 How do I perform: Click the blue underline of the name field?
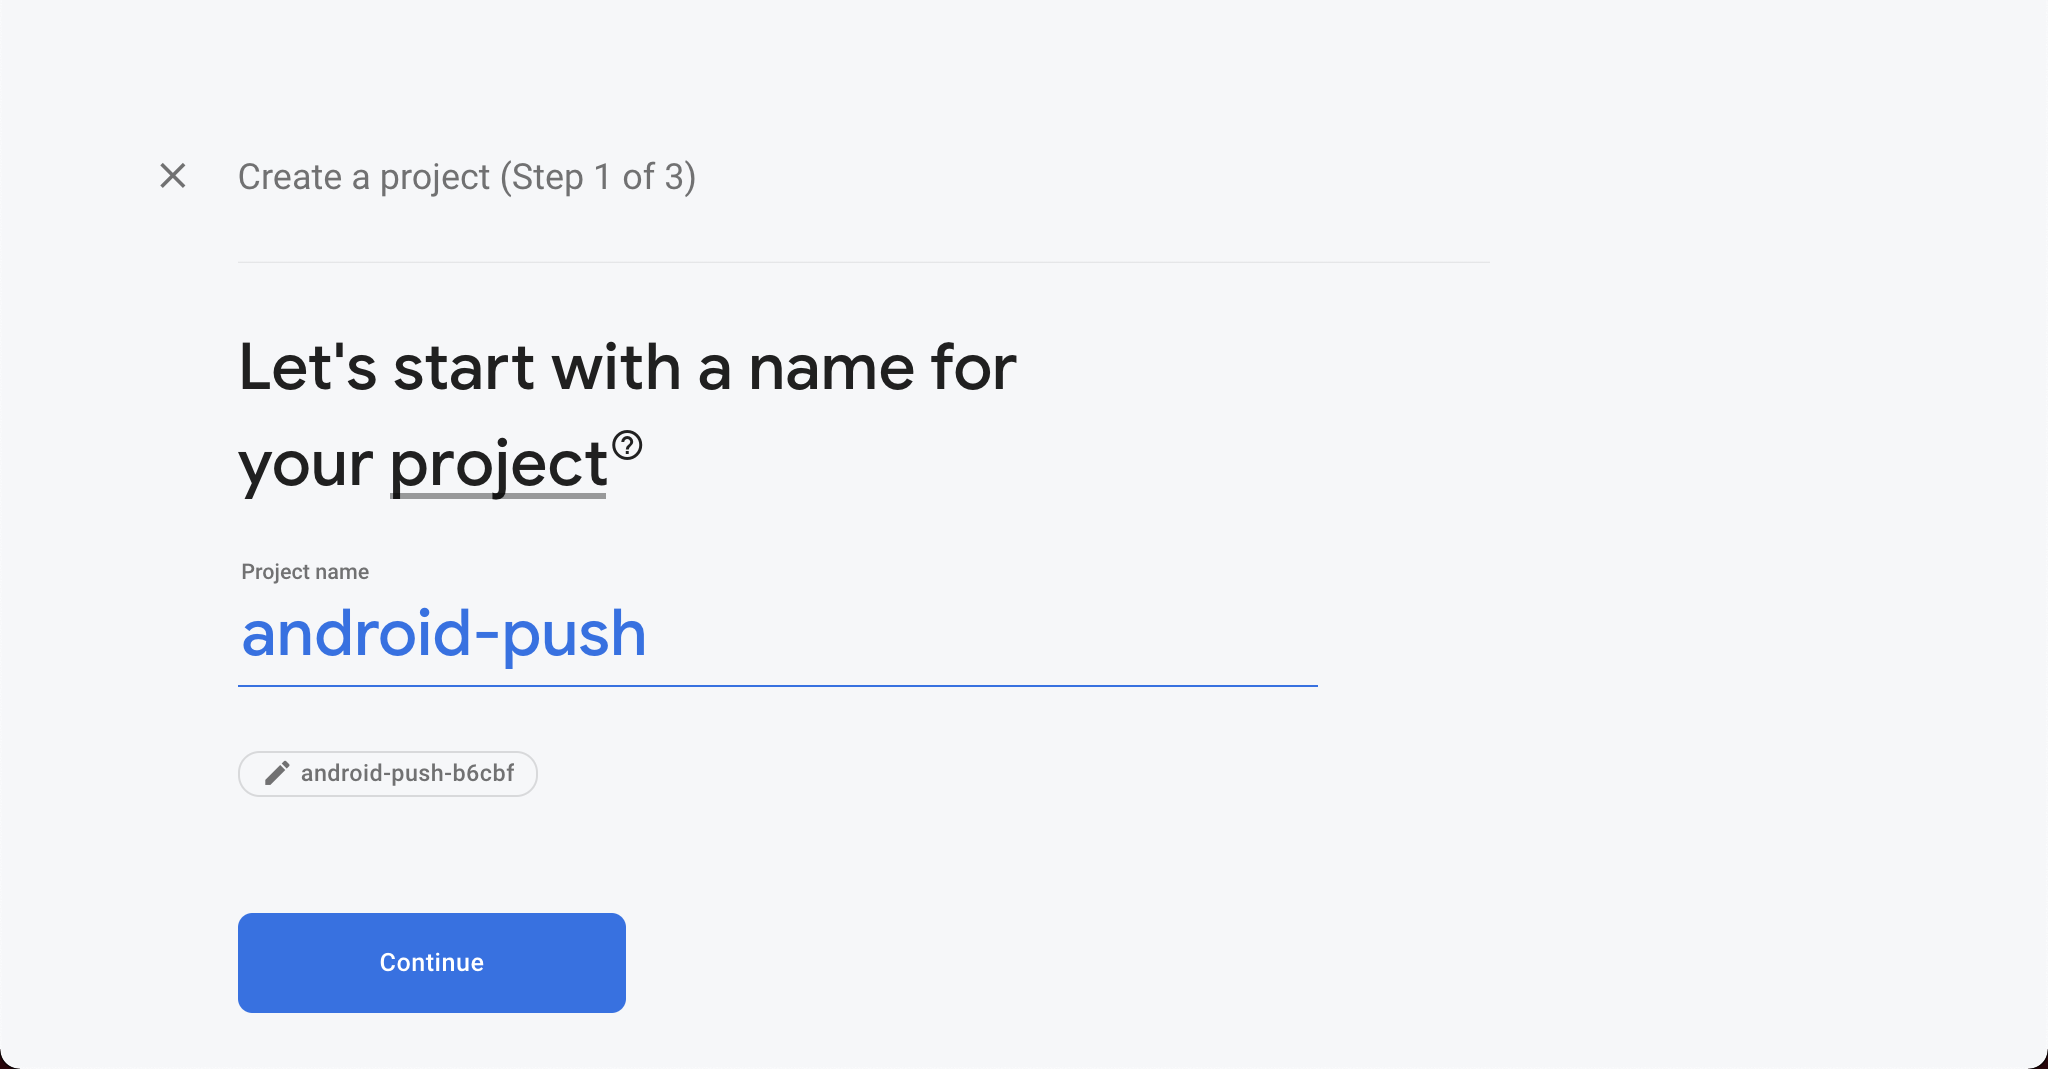[777, 686]
